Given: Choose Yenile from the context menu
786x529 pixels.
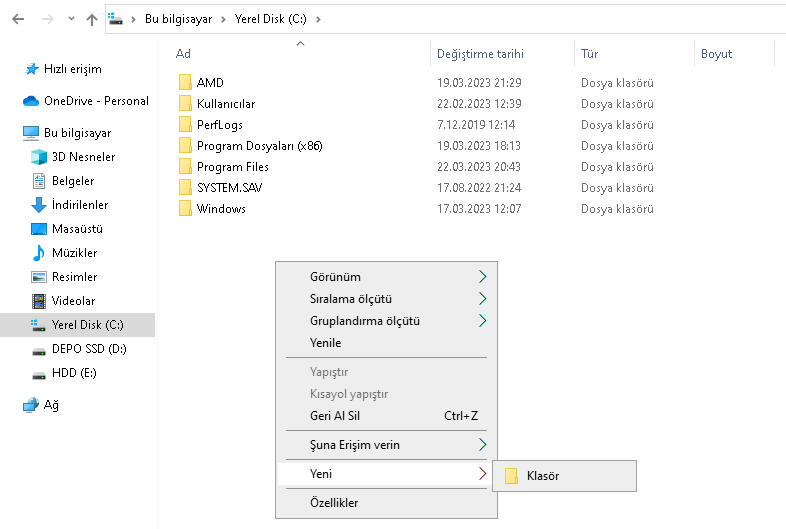Looking at the screenshot, I should (x=326, y=343).
